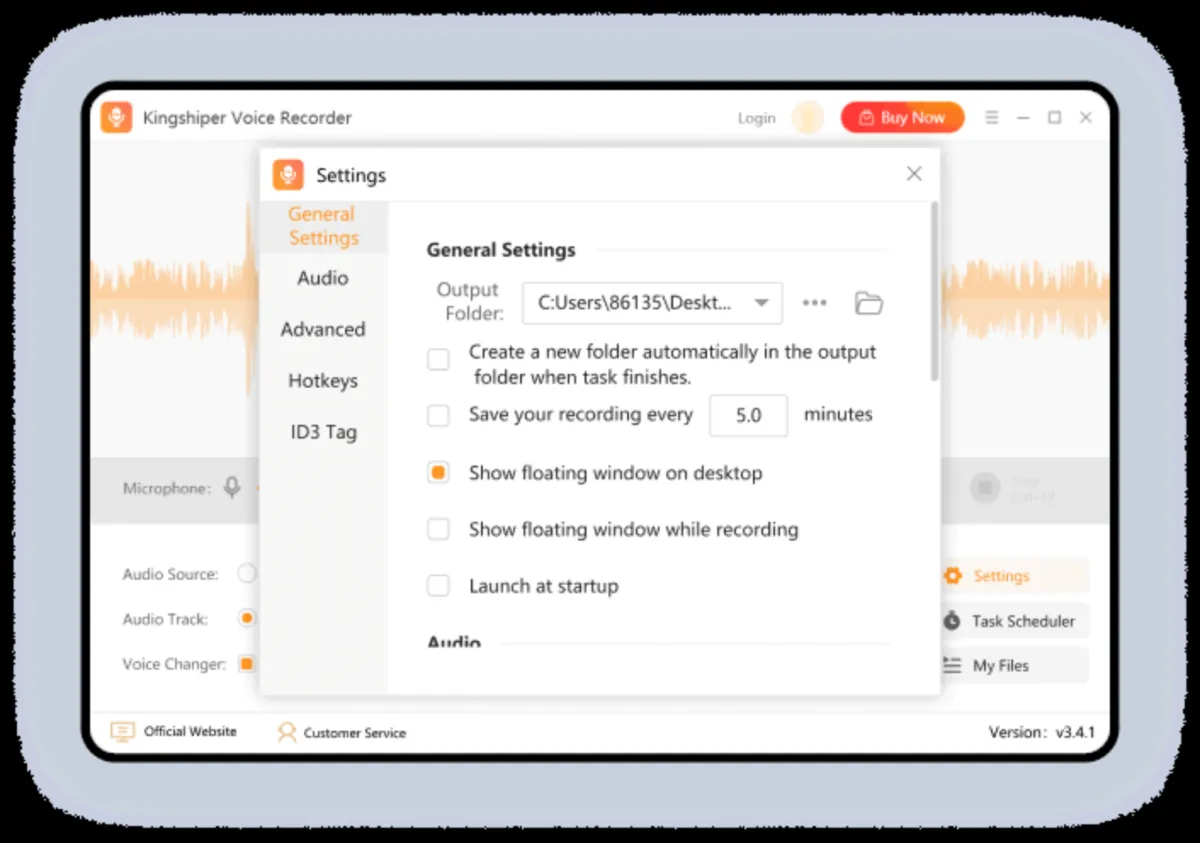
Task: Open the hamburger menu in title bar
Action: 992,117
